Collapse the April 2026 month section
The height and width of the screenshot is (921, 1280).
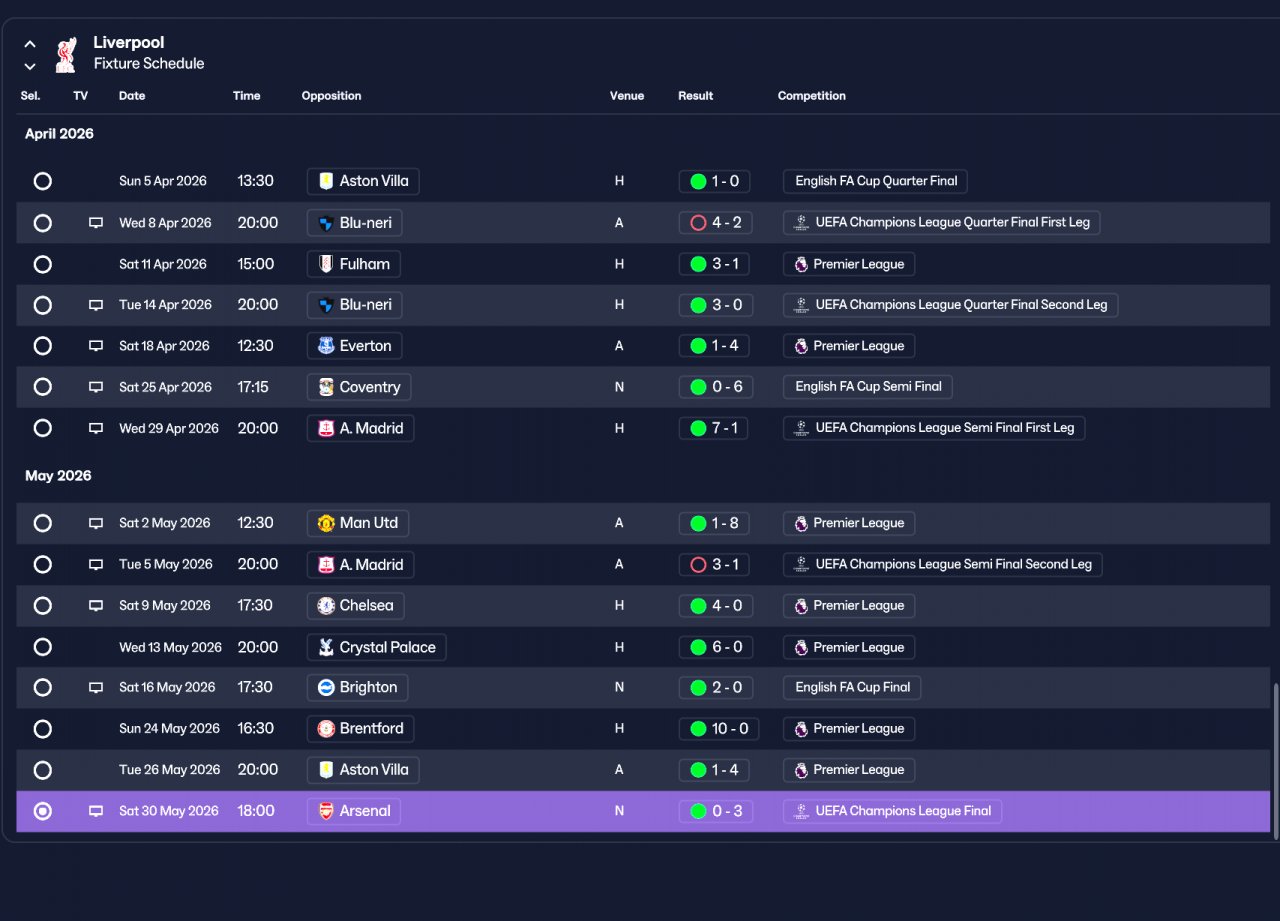(59, 134)
